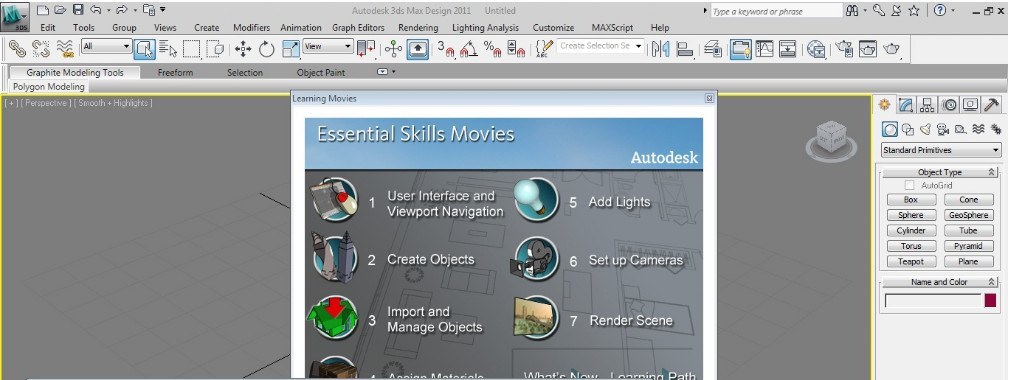Open the Modifiers menu
1010x380 pixels.
click(251, 28)
